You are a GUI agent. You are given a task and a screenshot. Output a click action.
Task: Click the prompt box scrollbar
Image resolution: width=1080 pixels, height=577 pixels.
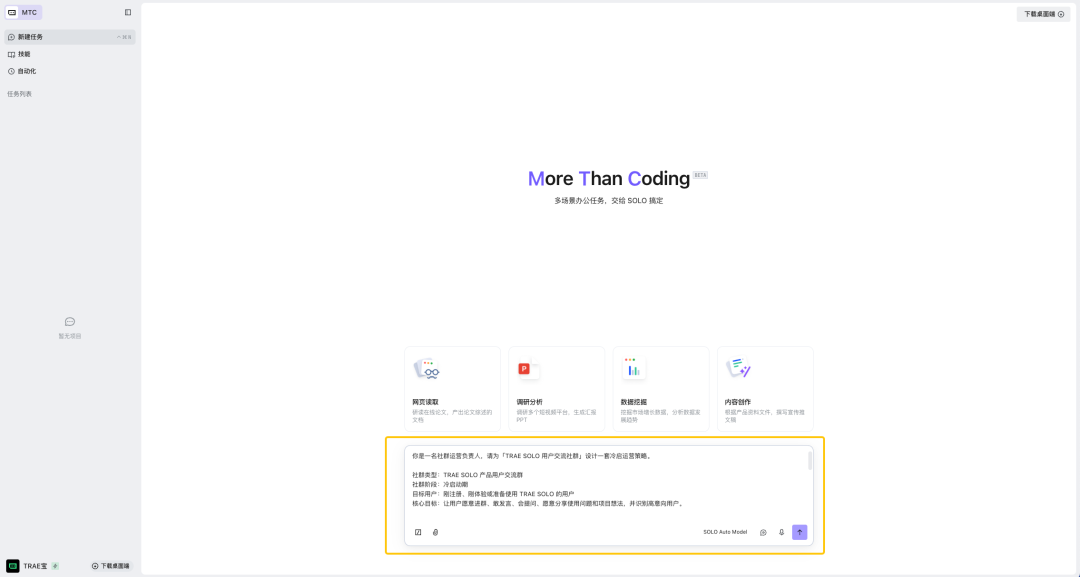pos(810,461)
